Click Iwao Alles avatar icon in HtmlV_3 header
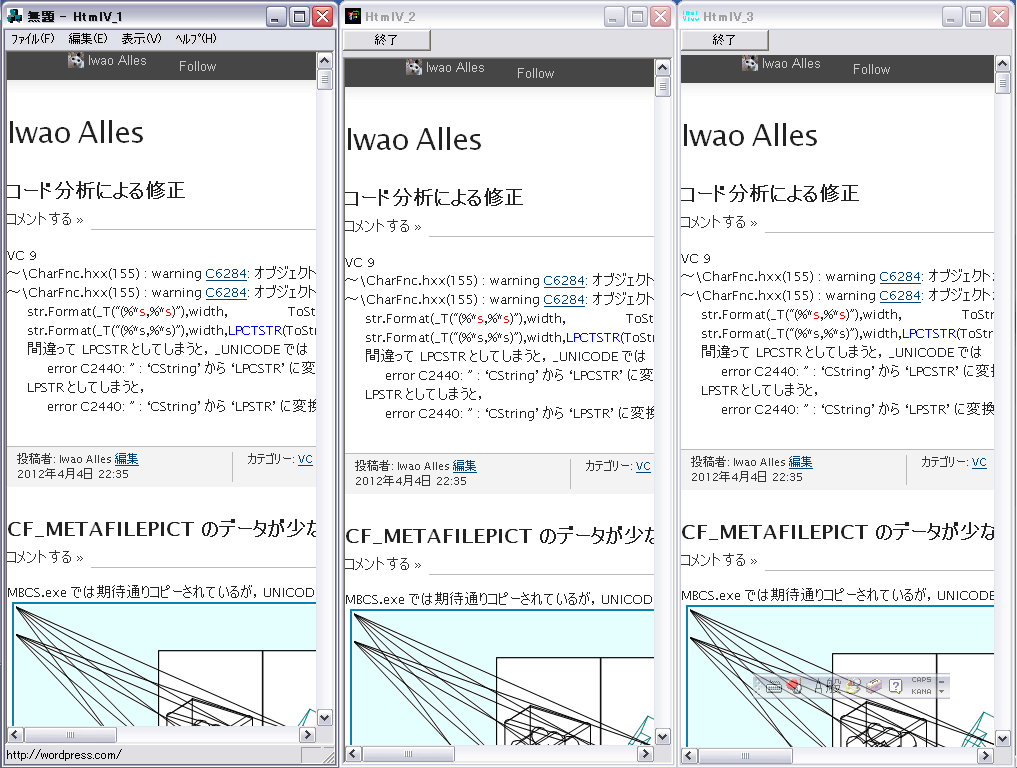Image resolution: width=1017 pixels, height=768 pixels. click(750, 64)
